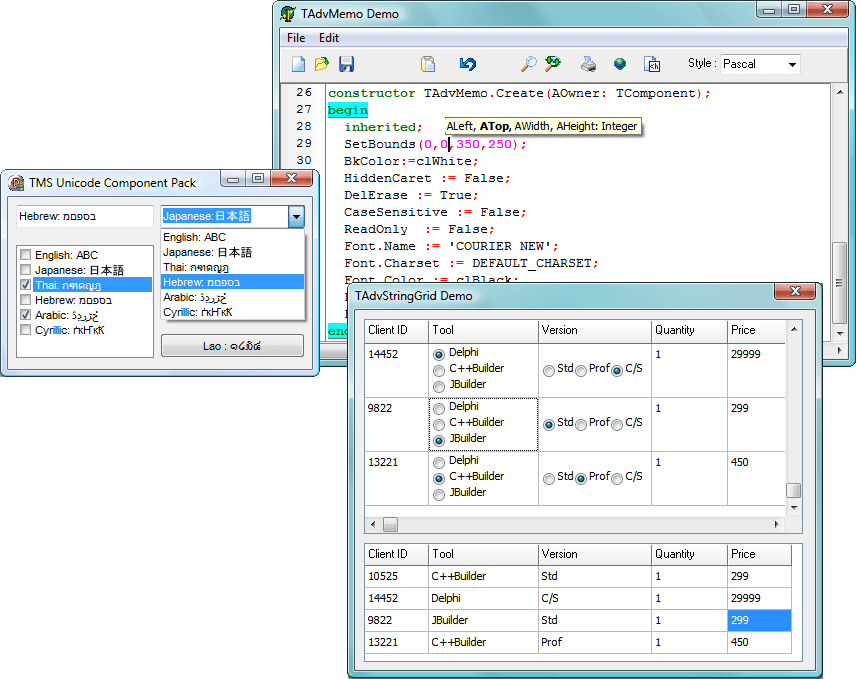This screenshot has height=679, width=856.
Task: Select Delphi radio in row 9822
Action: [x=439, y=409]
